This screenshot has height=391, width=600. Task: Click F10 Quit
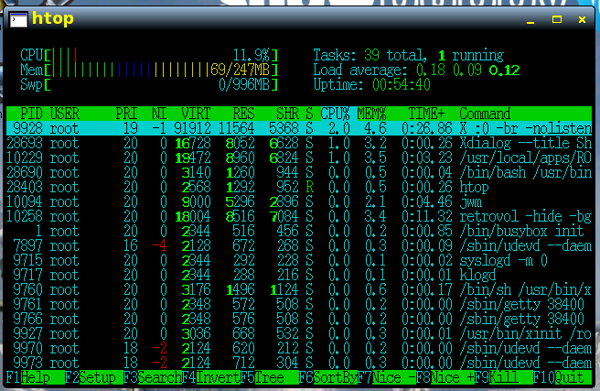(562, 378)
